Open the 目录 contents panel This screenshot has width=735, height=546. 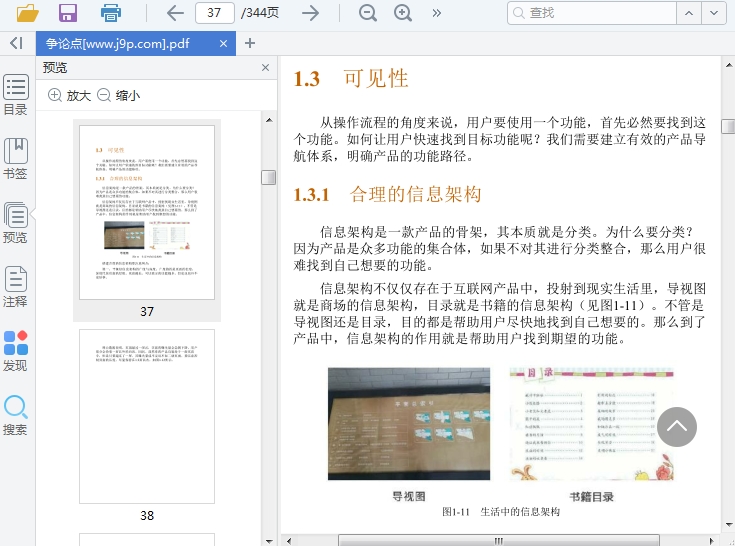pos(15,95)
